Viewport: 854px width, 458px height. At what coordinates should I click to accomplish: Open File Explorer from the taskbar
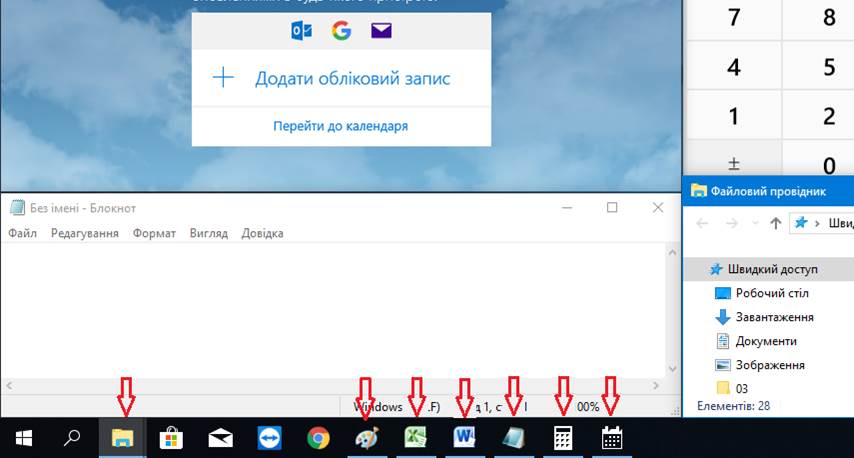(123, 438)
